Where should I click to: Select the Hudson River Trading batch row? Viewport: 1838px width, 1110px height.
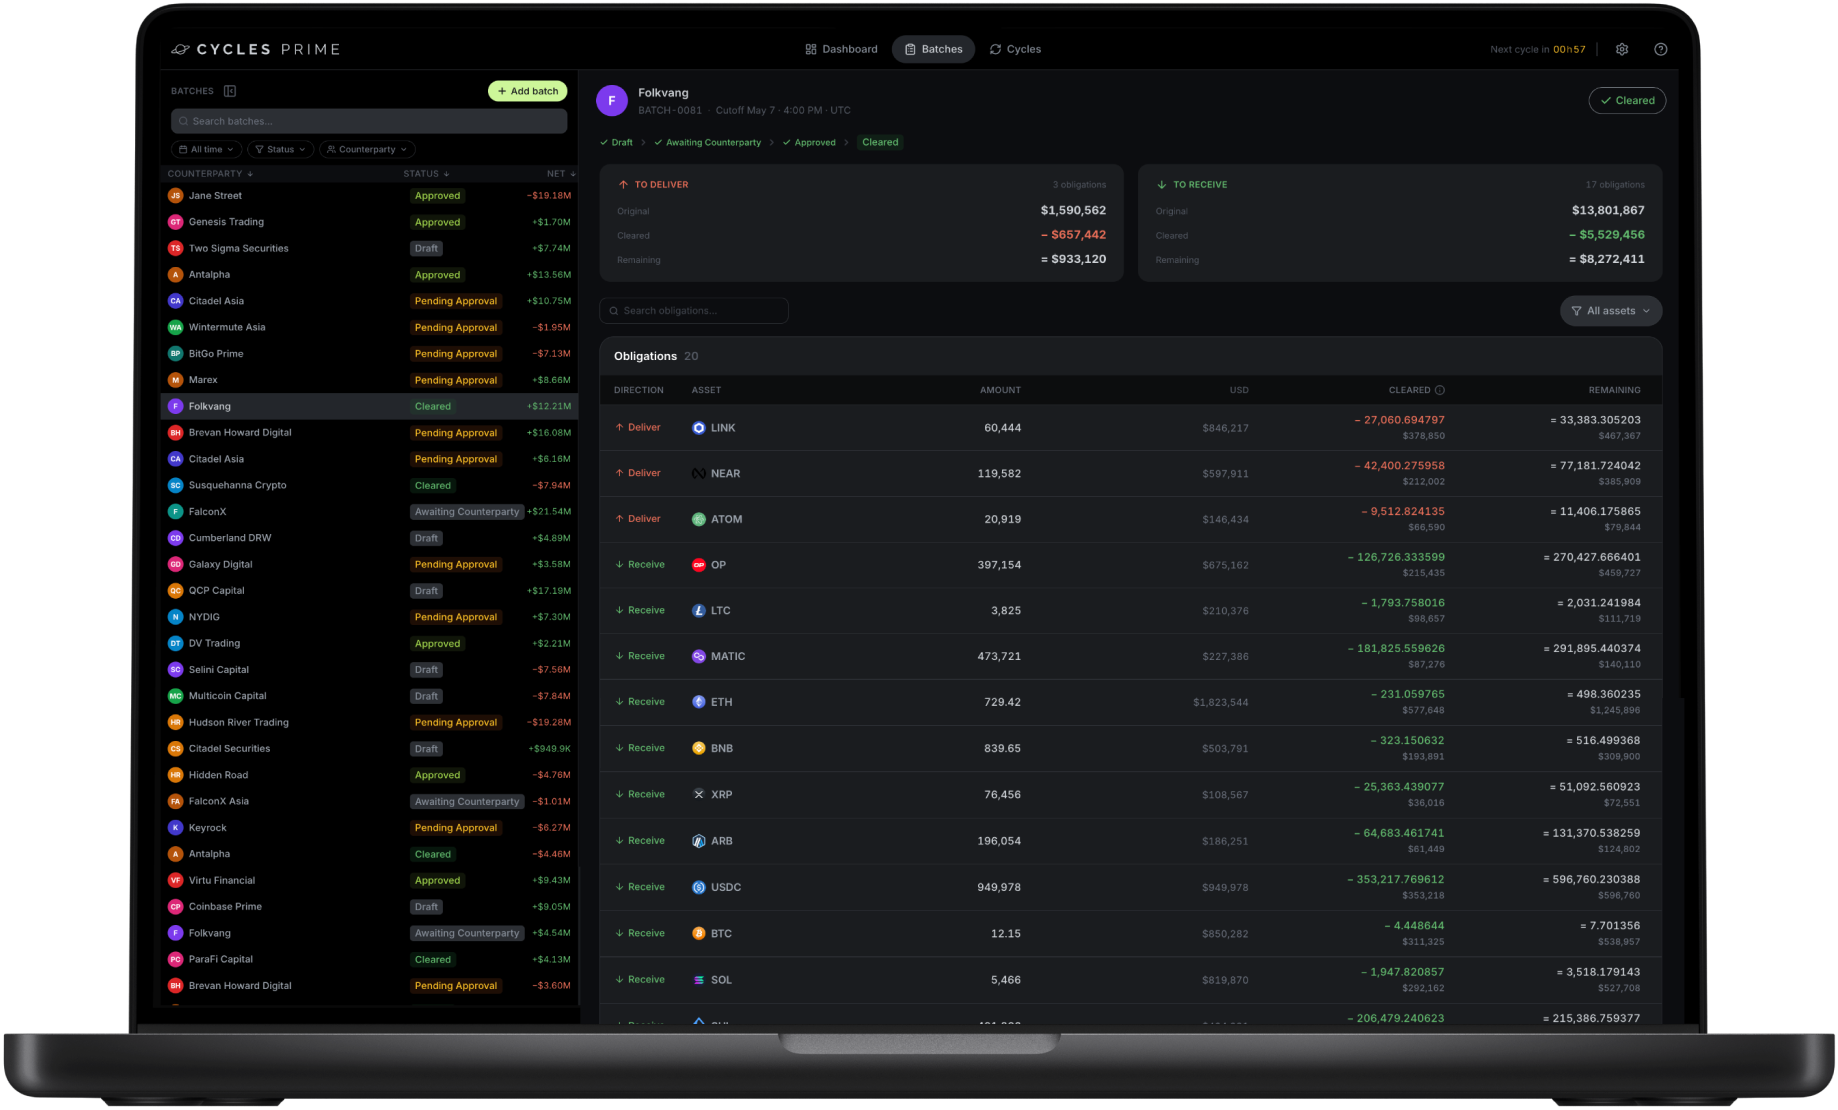[370, 722]
